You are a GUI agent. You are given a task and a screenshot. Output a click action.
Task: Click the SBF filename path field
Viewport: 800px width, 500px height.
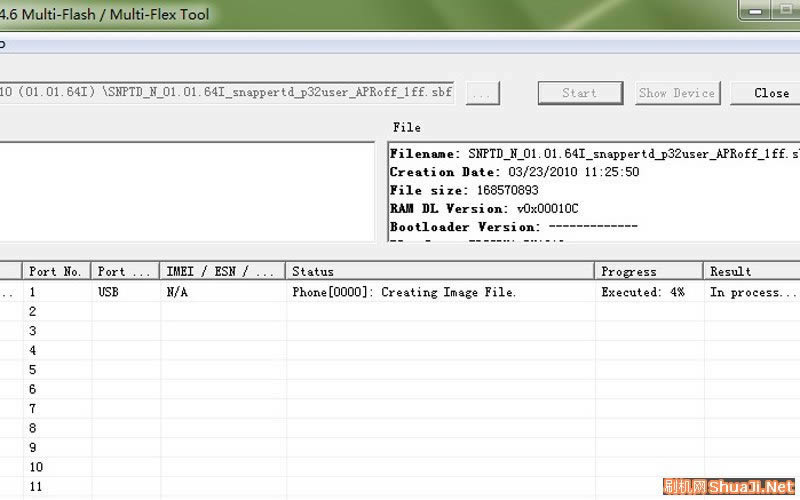tap(230, 93)
